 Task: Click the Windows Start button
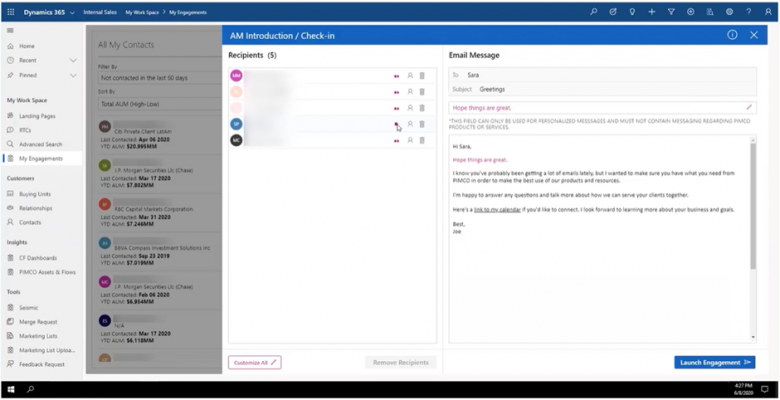point(11,389)
